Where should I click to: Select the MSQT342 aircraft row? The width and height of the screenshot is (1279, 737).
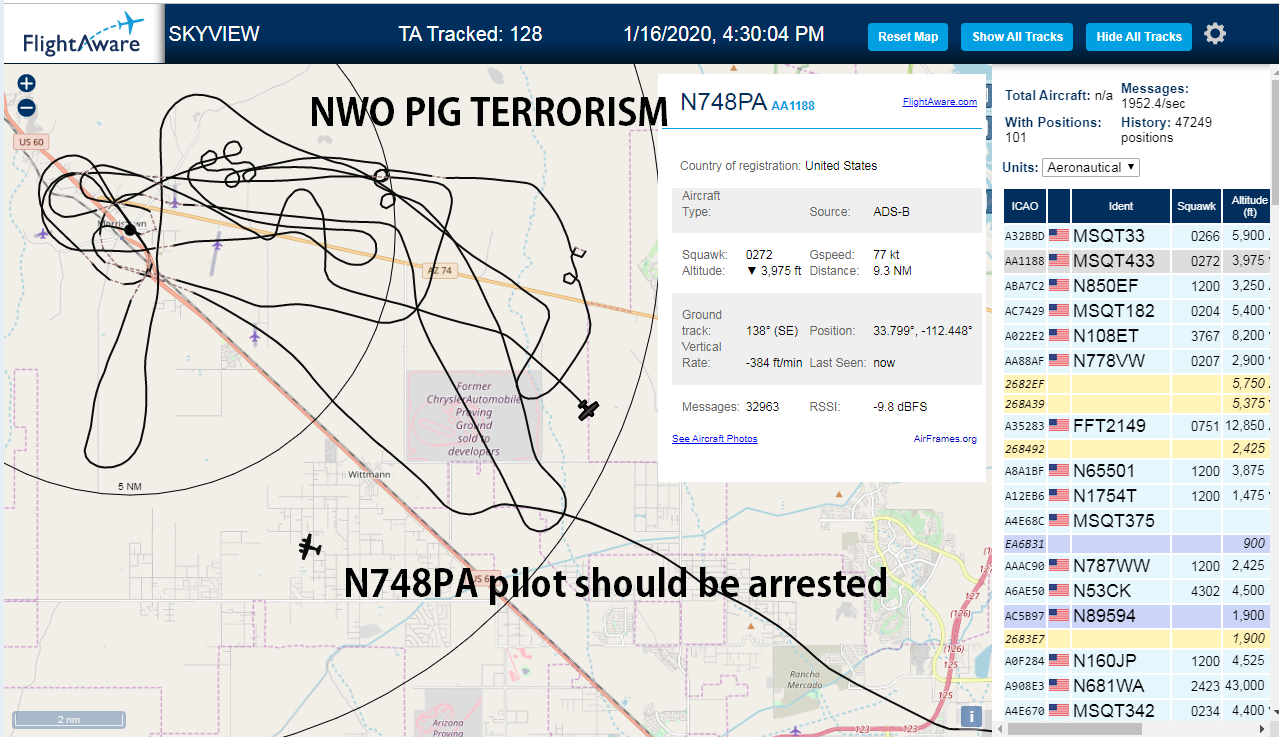click(1136, 710)
